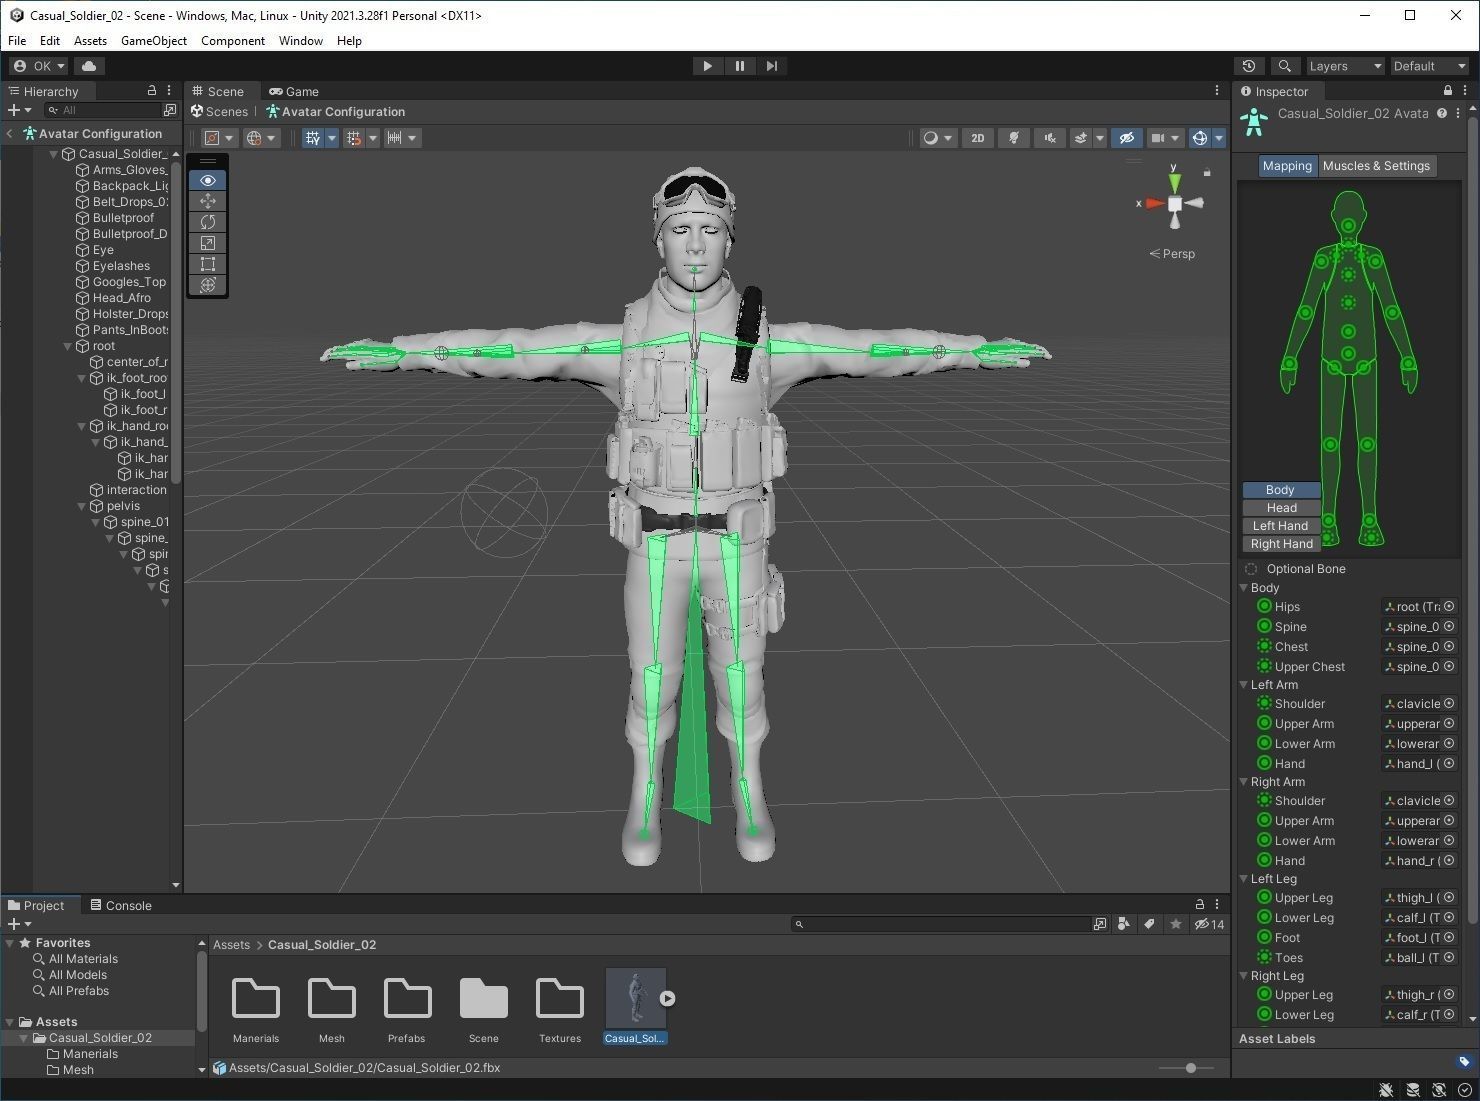Select the View (eye) tool in scene overlay
The image size is (1480, 1101).
coord(208,180)
